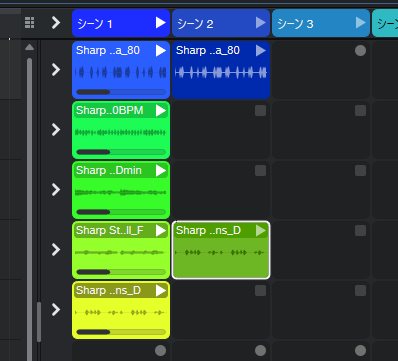Image resolution: width=398 pixels, height=361 pixels.
Task: Expand the first track row chevron
Action: 56,70
